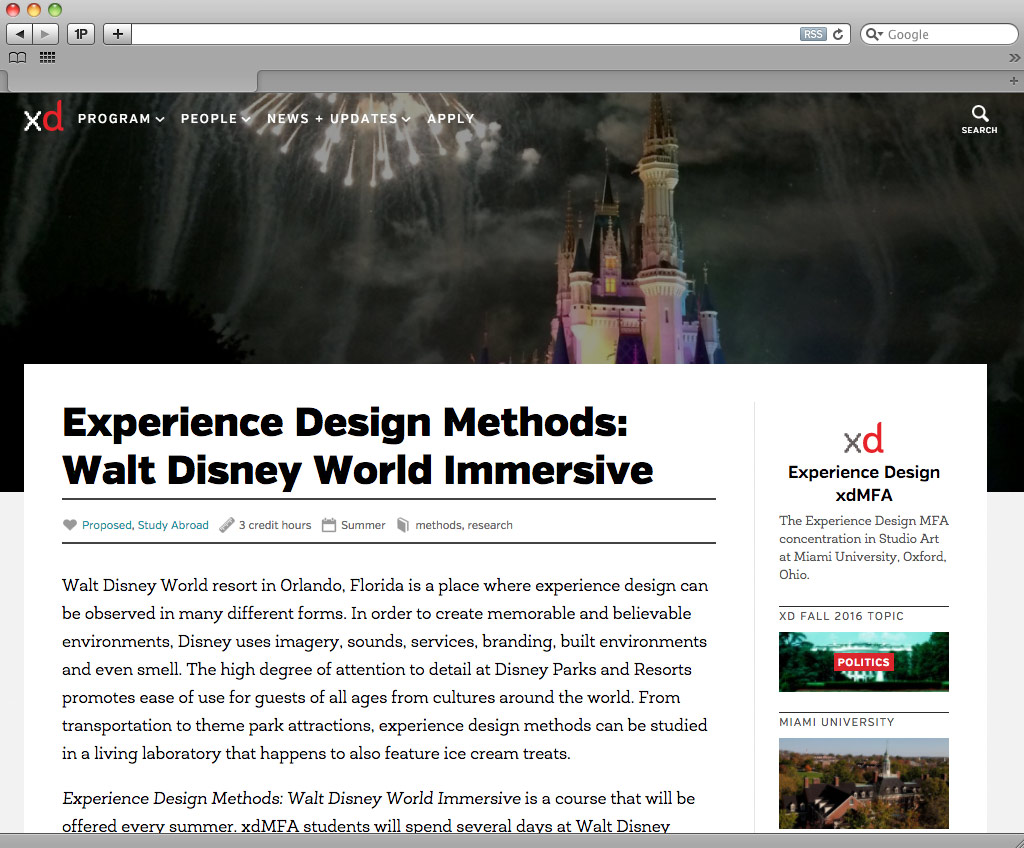
Task: Open the Politics topic thumbnail
Action: click(x=864, y=662)
